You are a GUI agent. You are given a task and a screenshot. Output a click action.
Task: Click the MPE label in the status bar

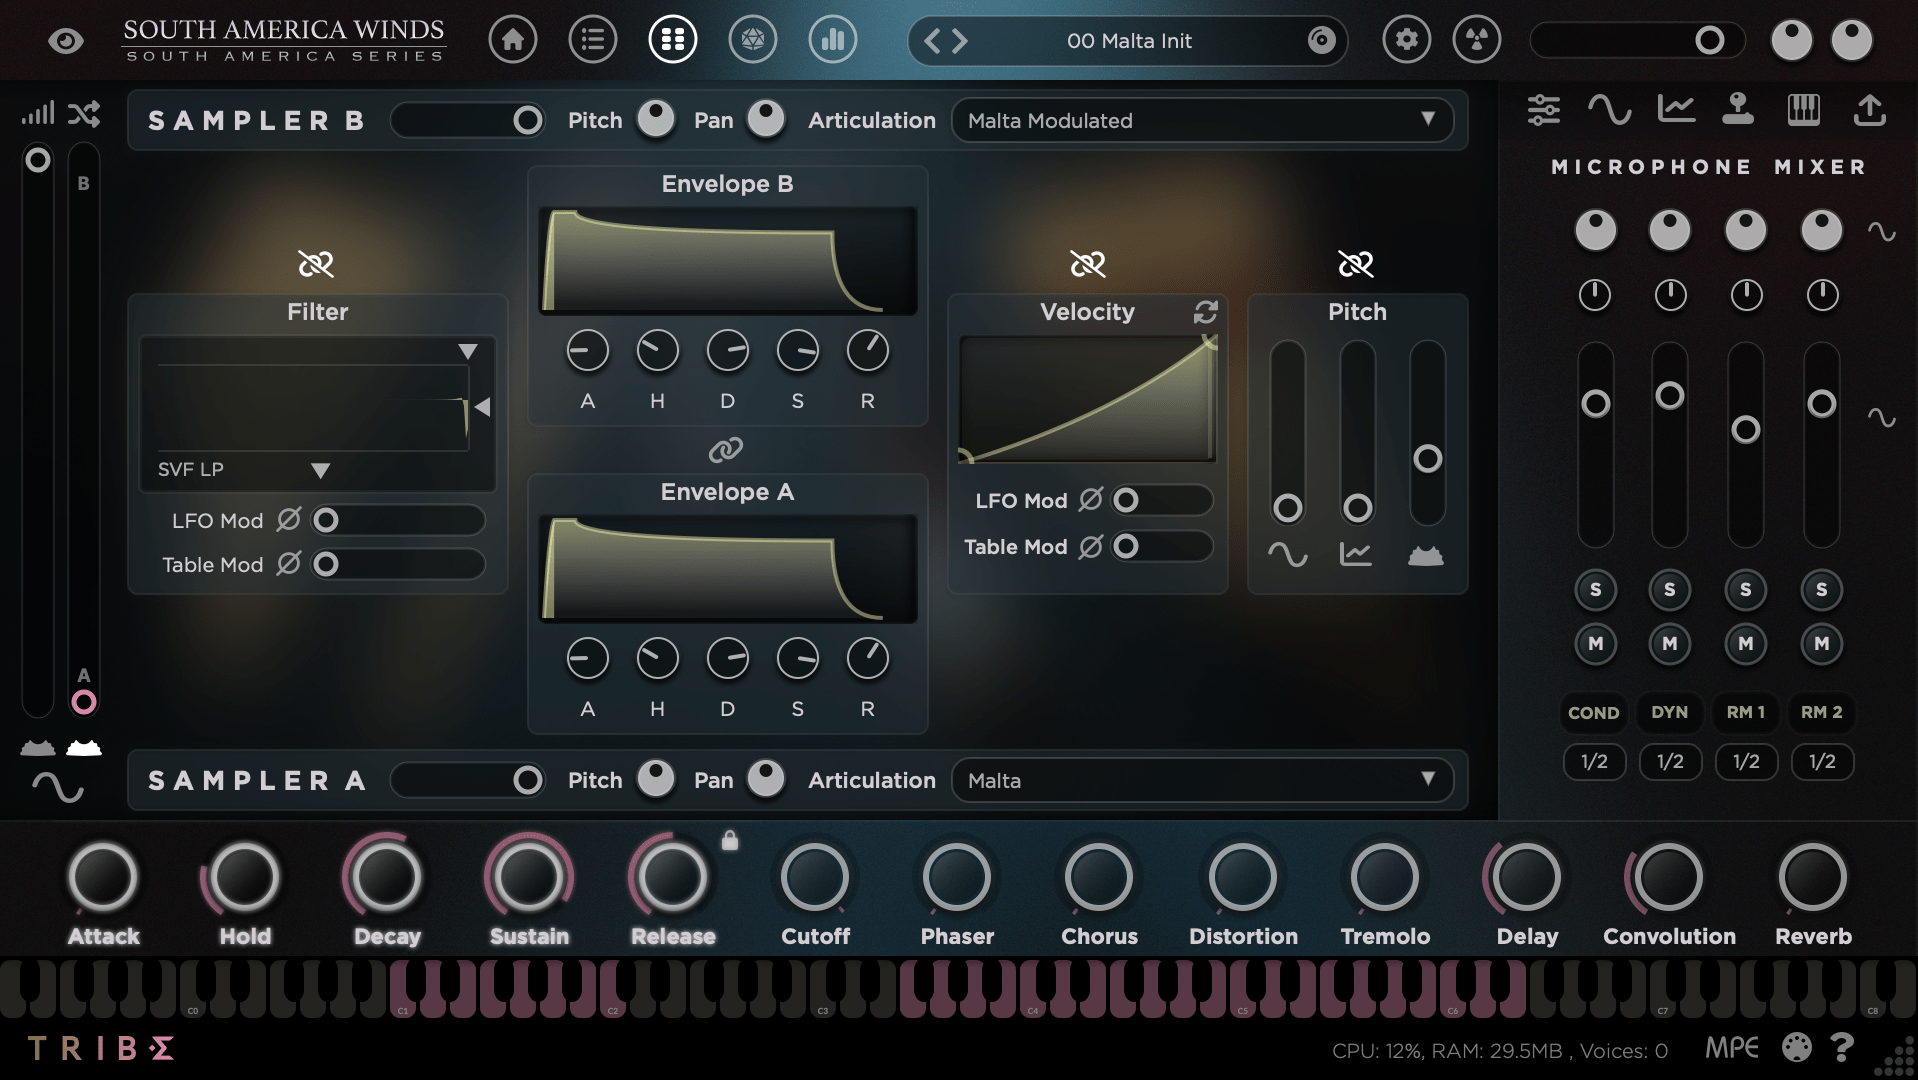click(1732, 1049)
